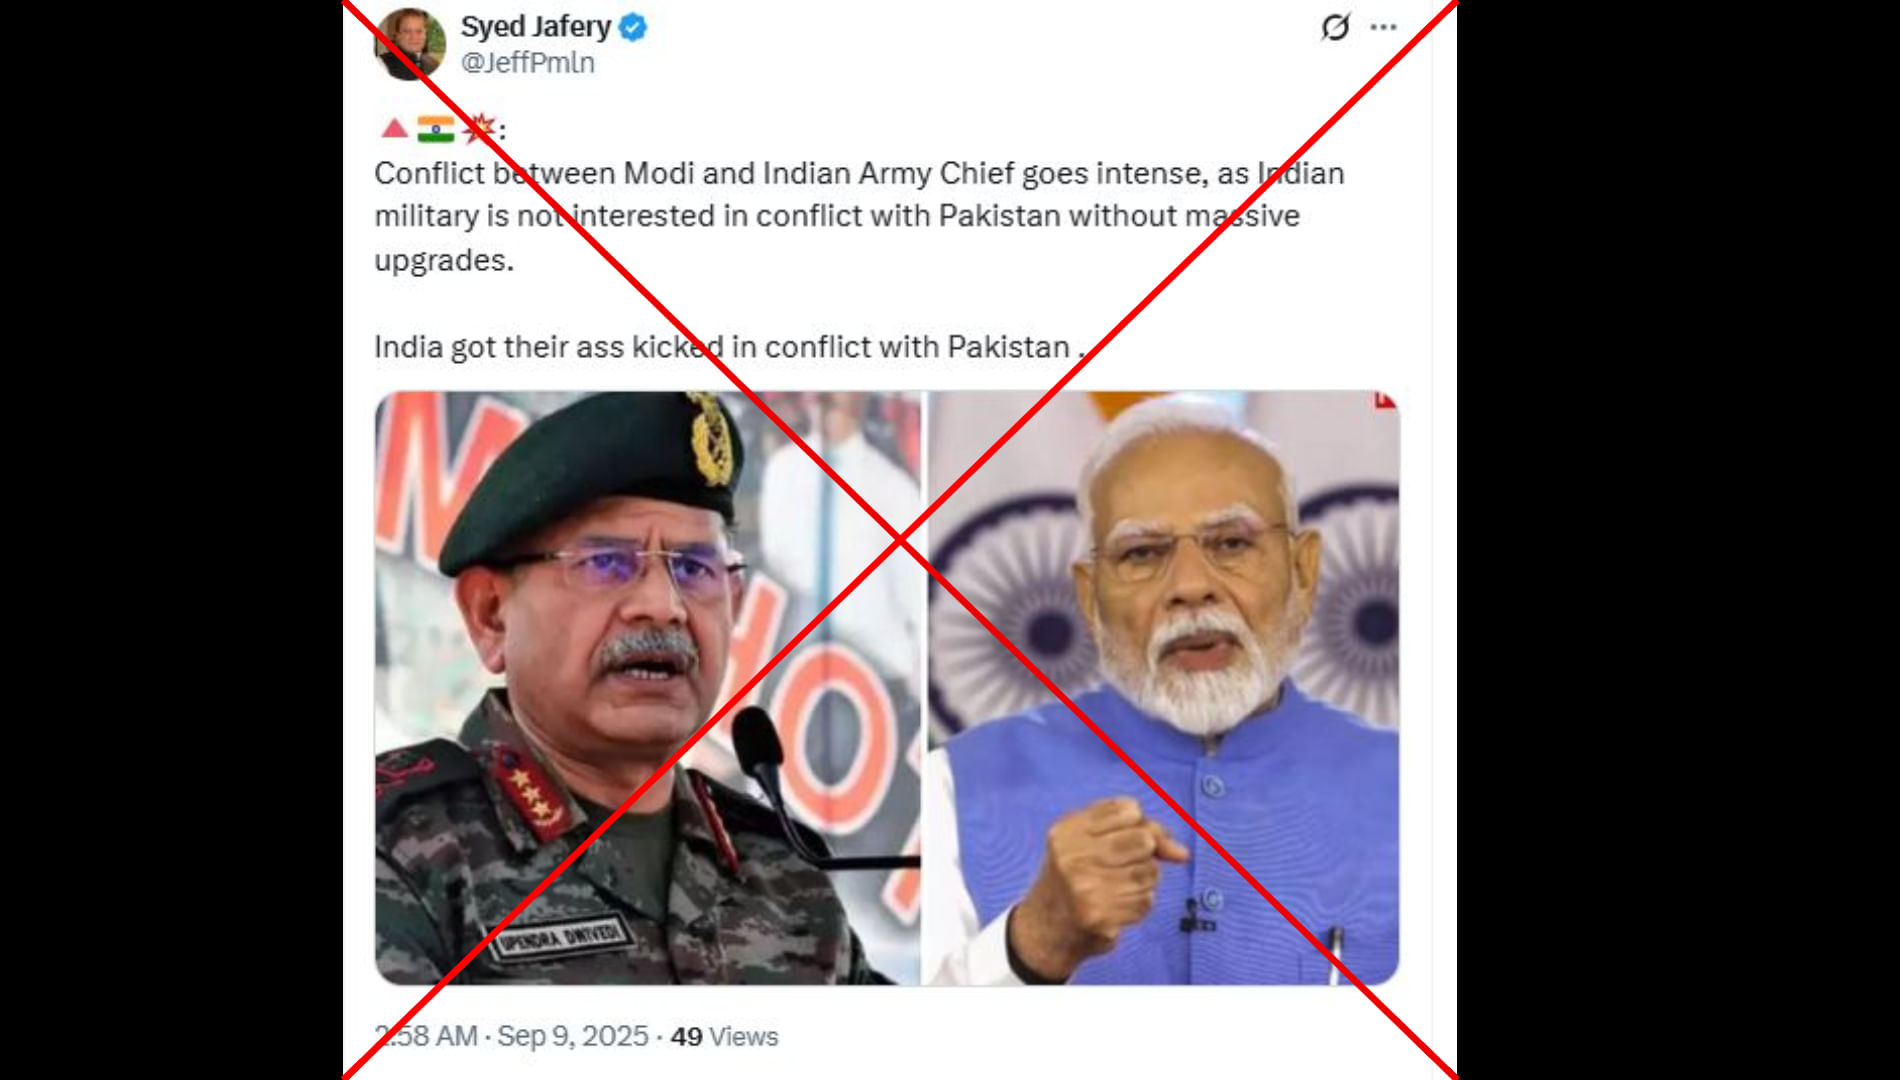Click the 2:58 AM timestamp
This screenshot has height=1080, width=1900.
pyautogui.click(x=426, y=1036)
